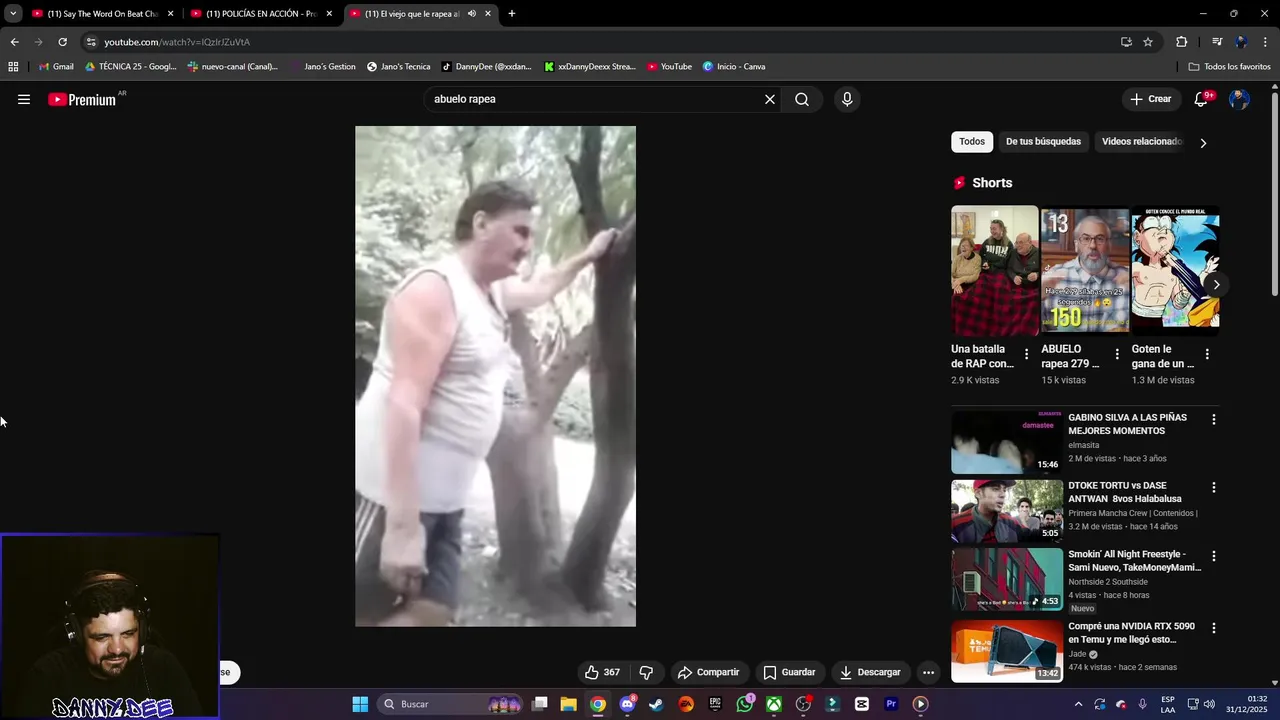
Task: Click the Descargar button
Action: click(870, 672)
